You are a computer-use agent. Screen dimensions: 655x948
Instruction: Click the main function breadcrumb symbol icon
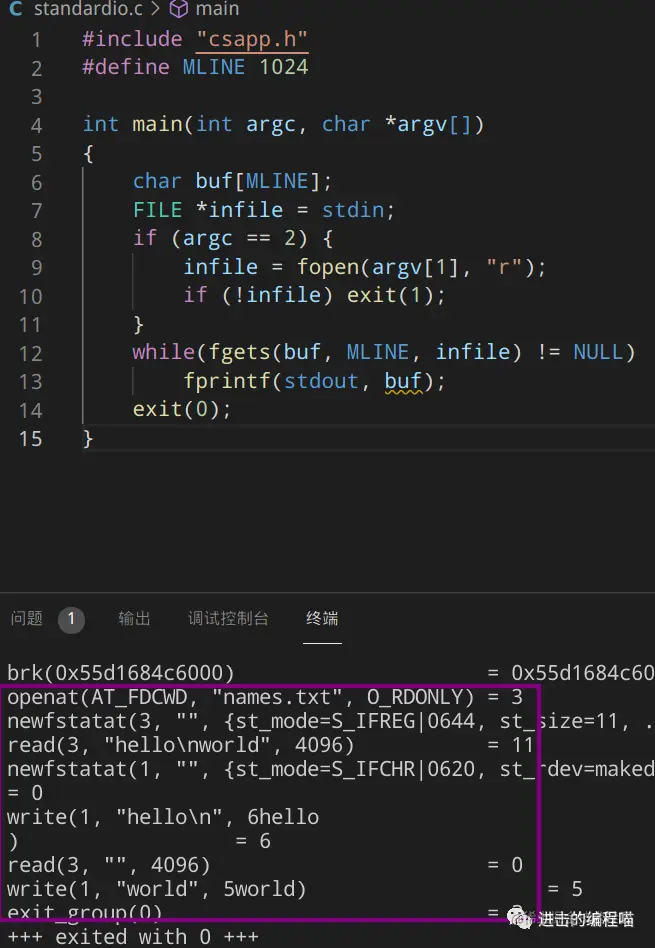coord(178,8)
